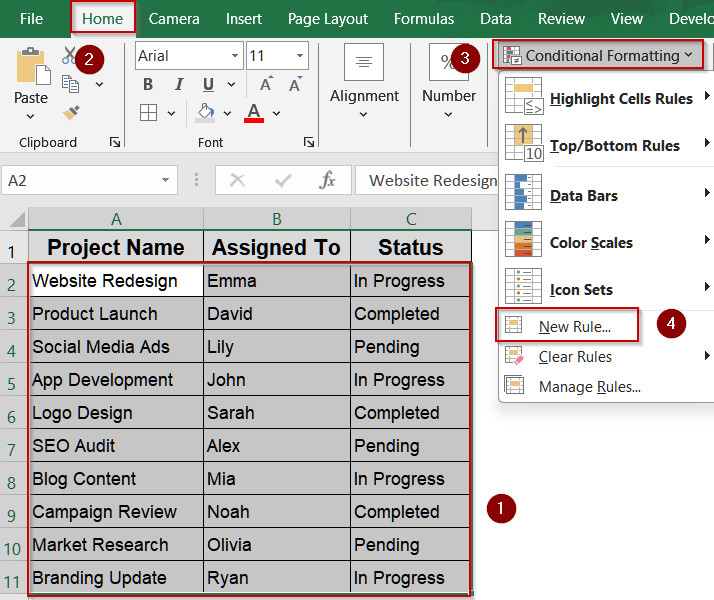Expand the Paste options arrow

[x=30, y=117]
